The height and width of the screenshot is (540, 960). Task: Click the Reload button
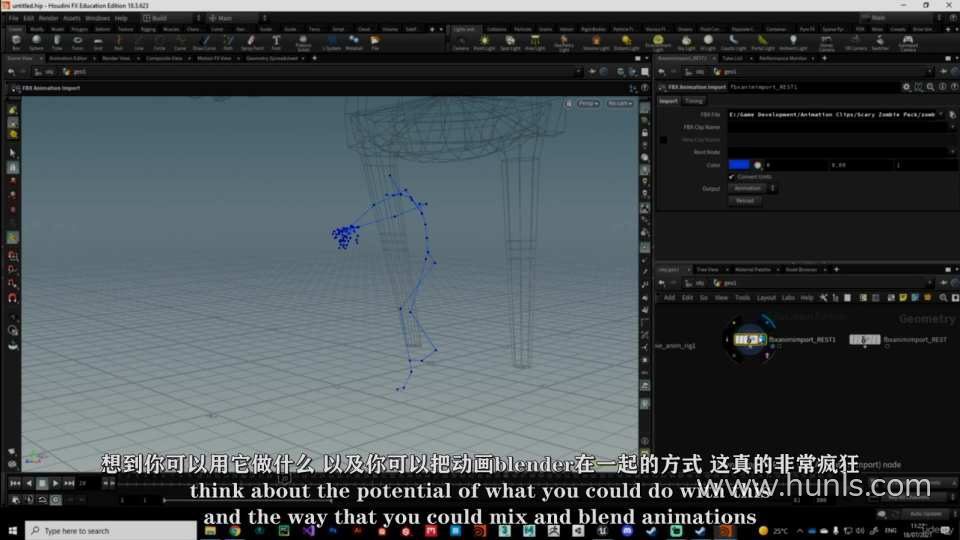point(744,201)
